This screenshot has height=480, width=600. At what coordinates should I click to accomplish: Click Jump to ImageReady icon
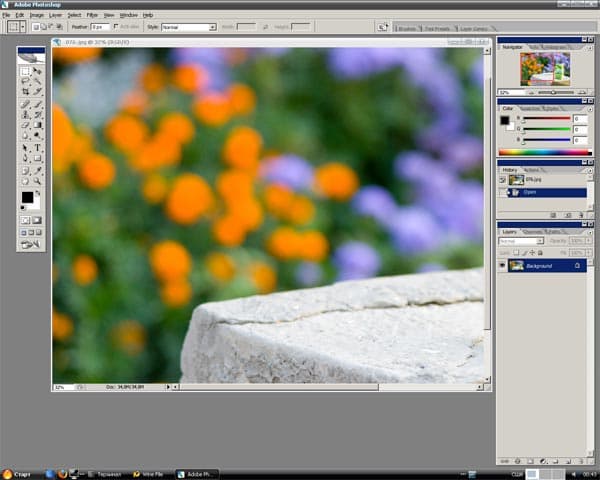coord(31,244)
